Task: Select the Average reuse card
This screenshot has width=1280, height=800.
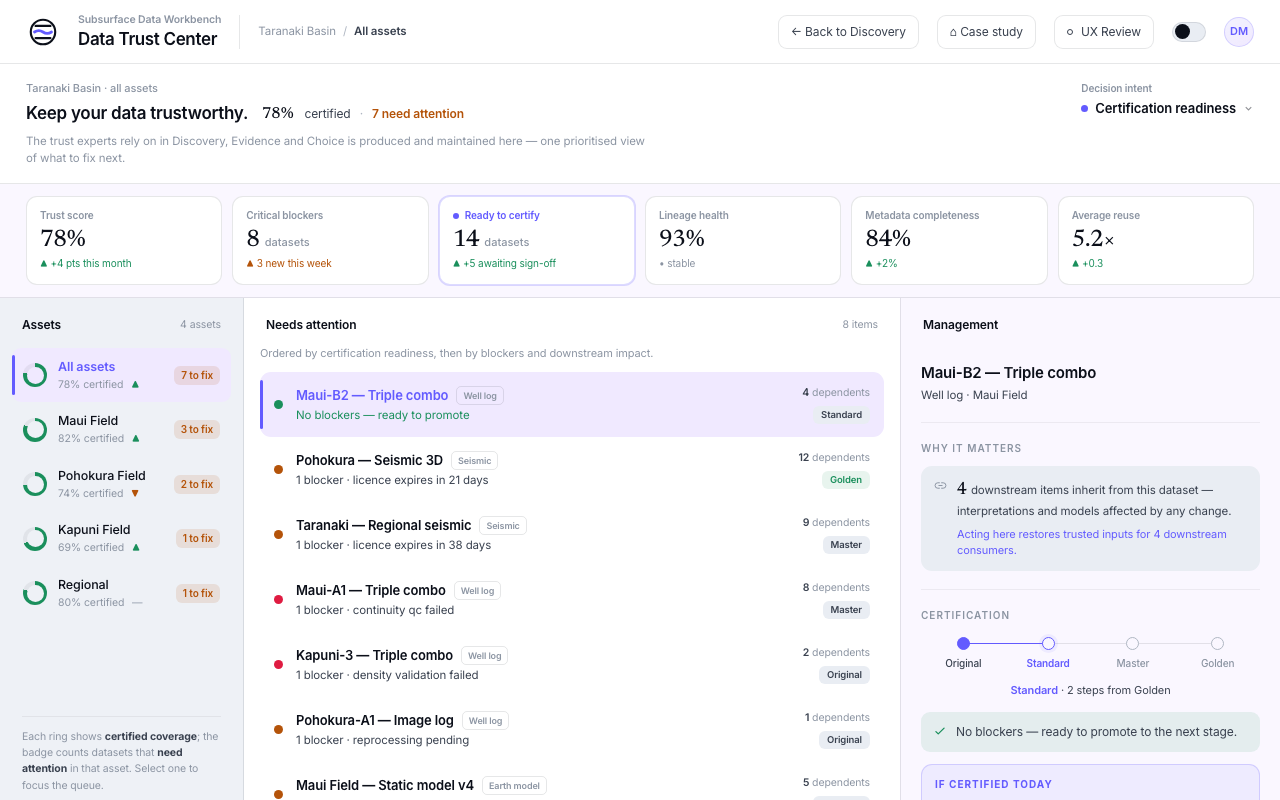Action: (x=1156, y=240)
